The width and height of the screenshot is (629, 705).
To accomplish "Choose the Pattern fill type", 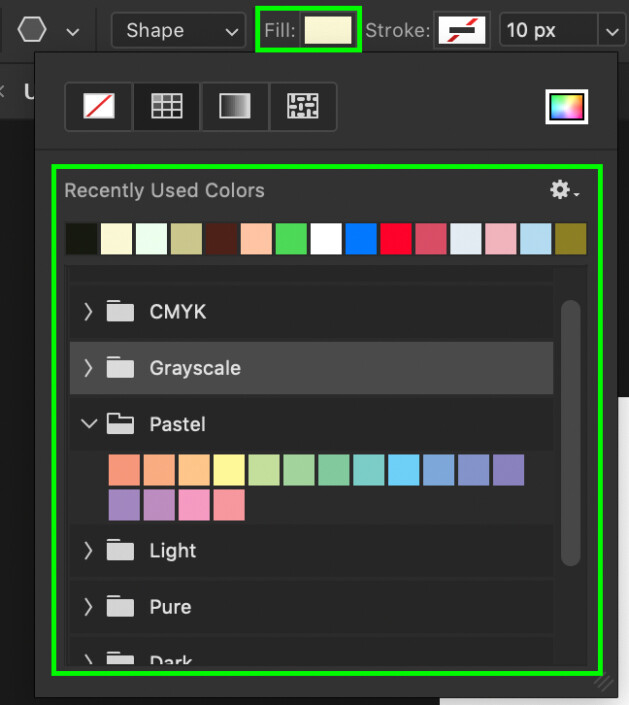I will (x=302, y=107).
